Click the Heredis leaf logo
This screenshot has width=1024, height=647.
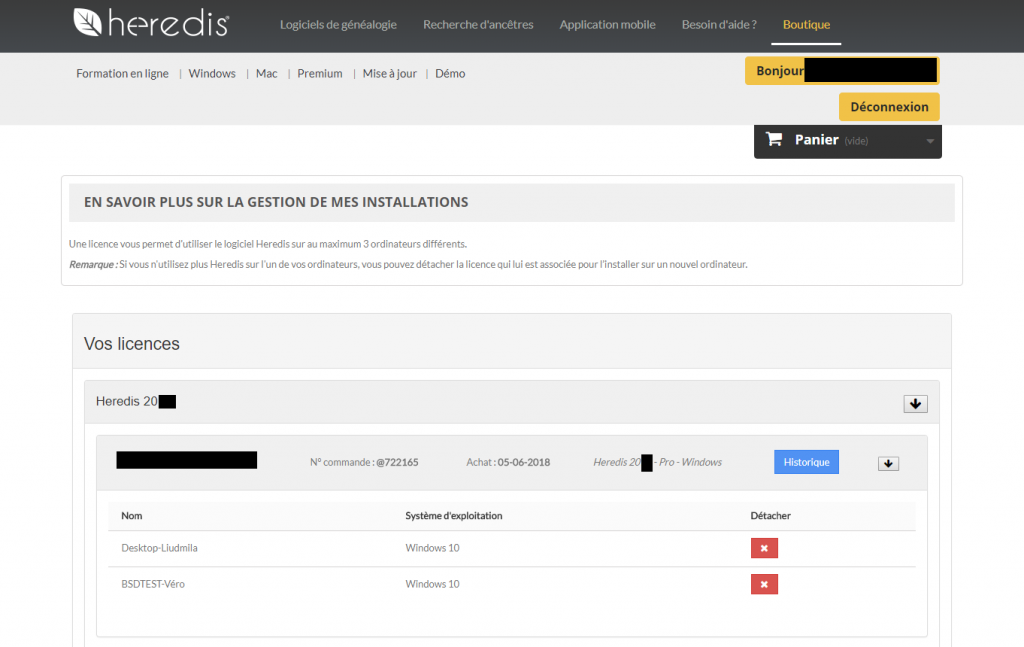point(83,23)
